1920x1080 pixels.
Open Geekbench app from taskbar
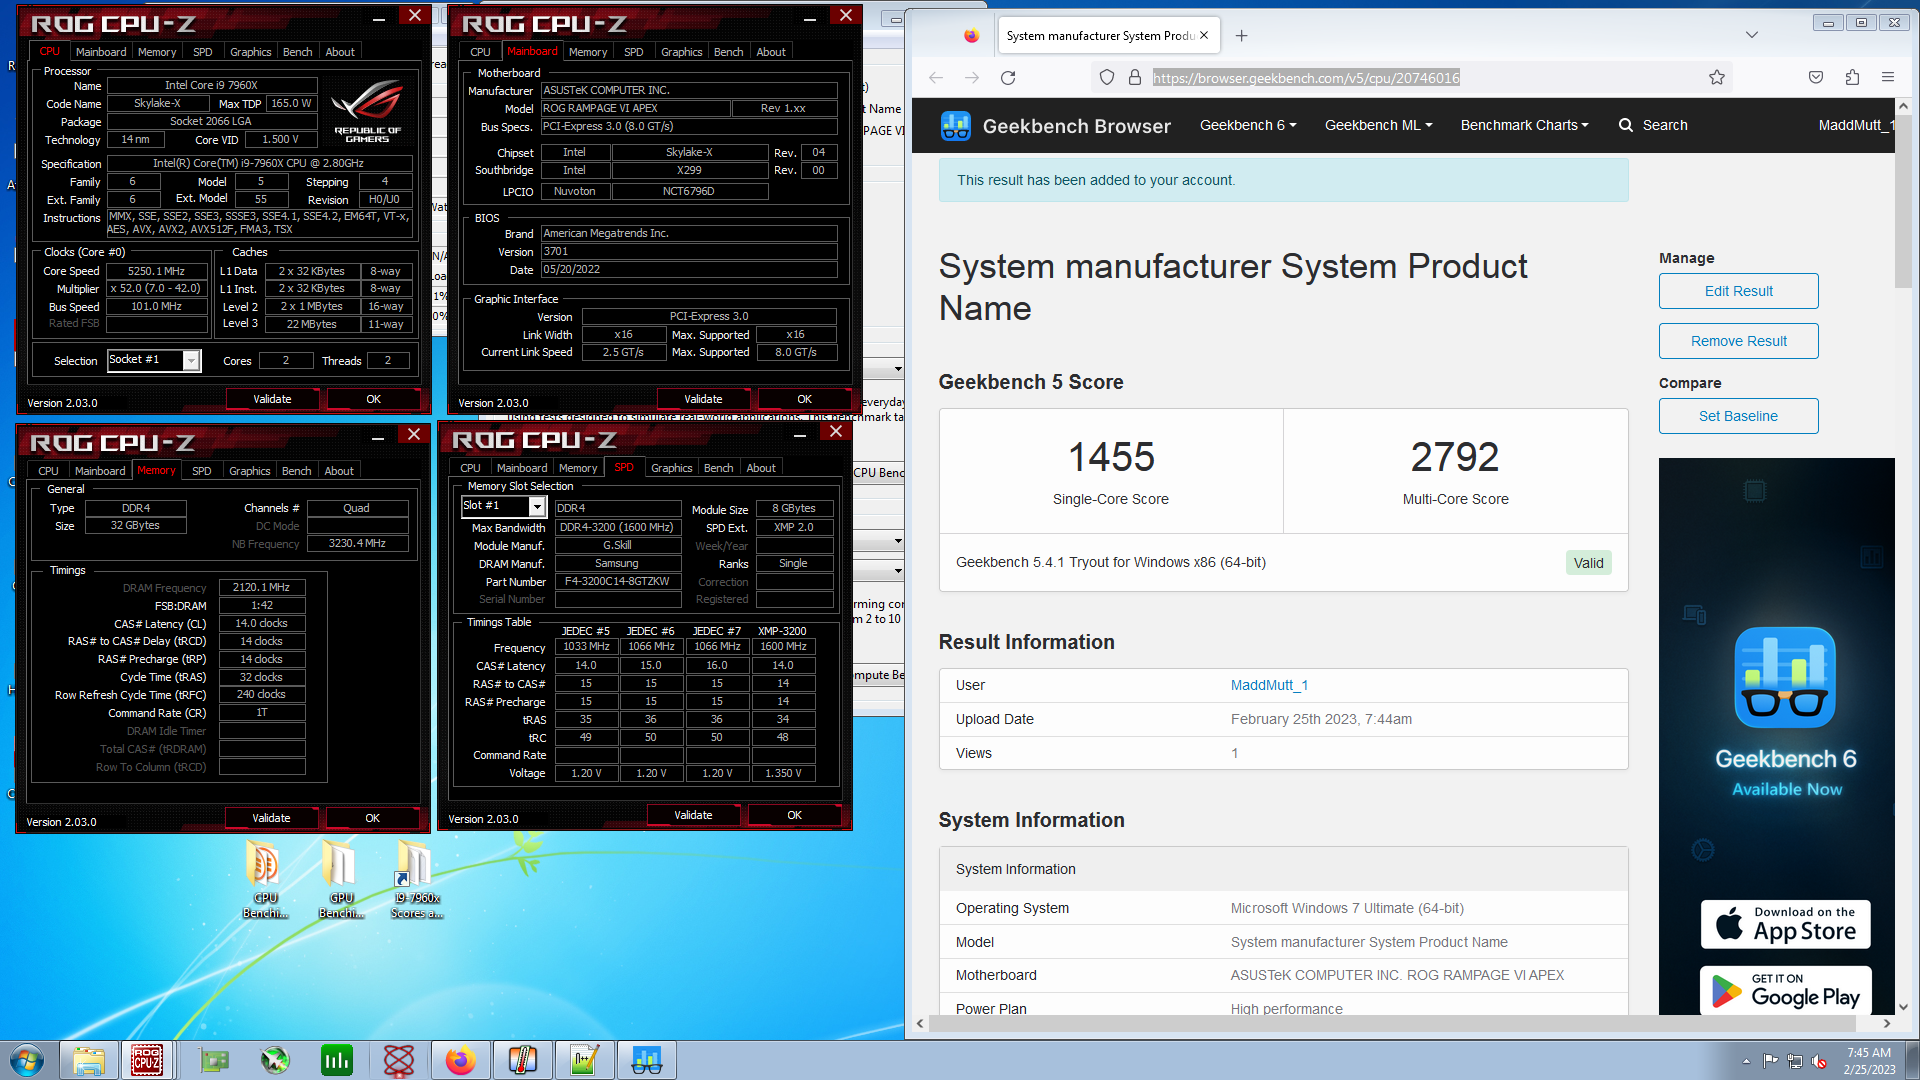tap(647, 1060)
